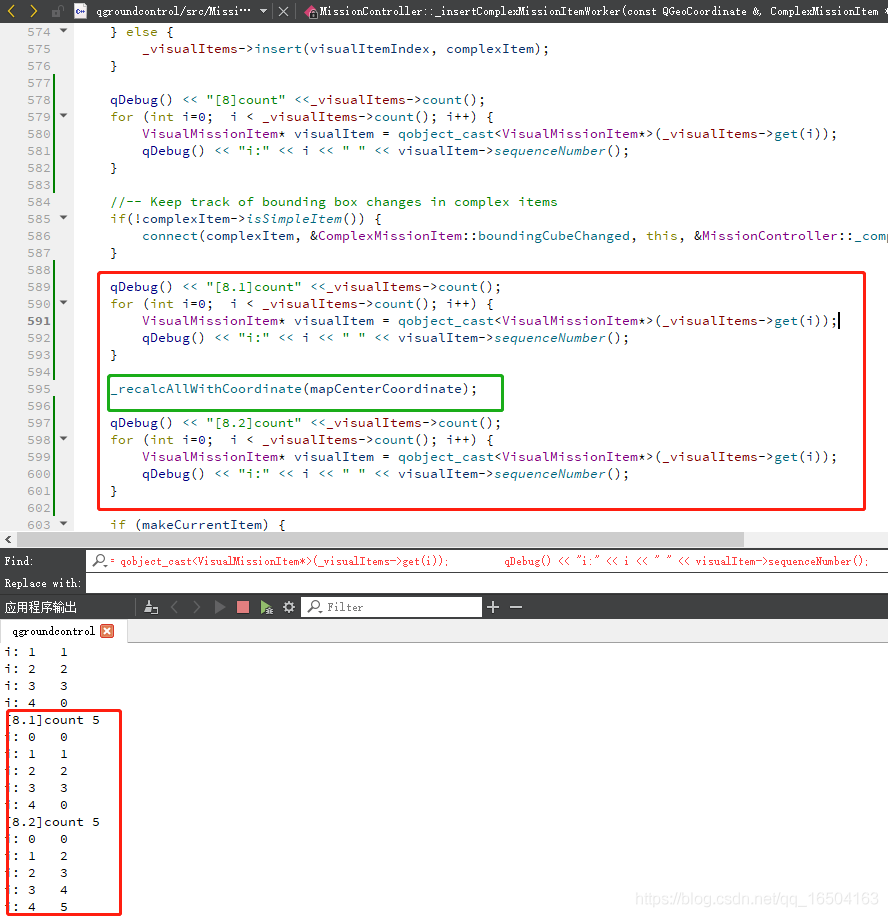Click the Replace with: label
The width and height of the screenshot is (888, 917).
pos(43,583)
